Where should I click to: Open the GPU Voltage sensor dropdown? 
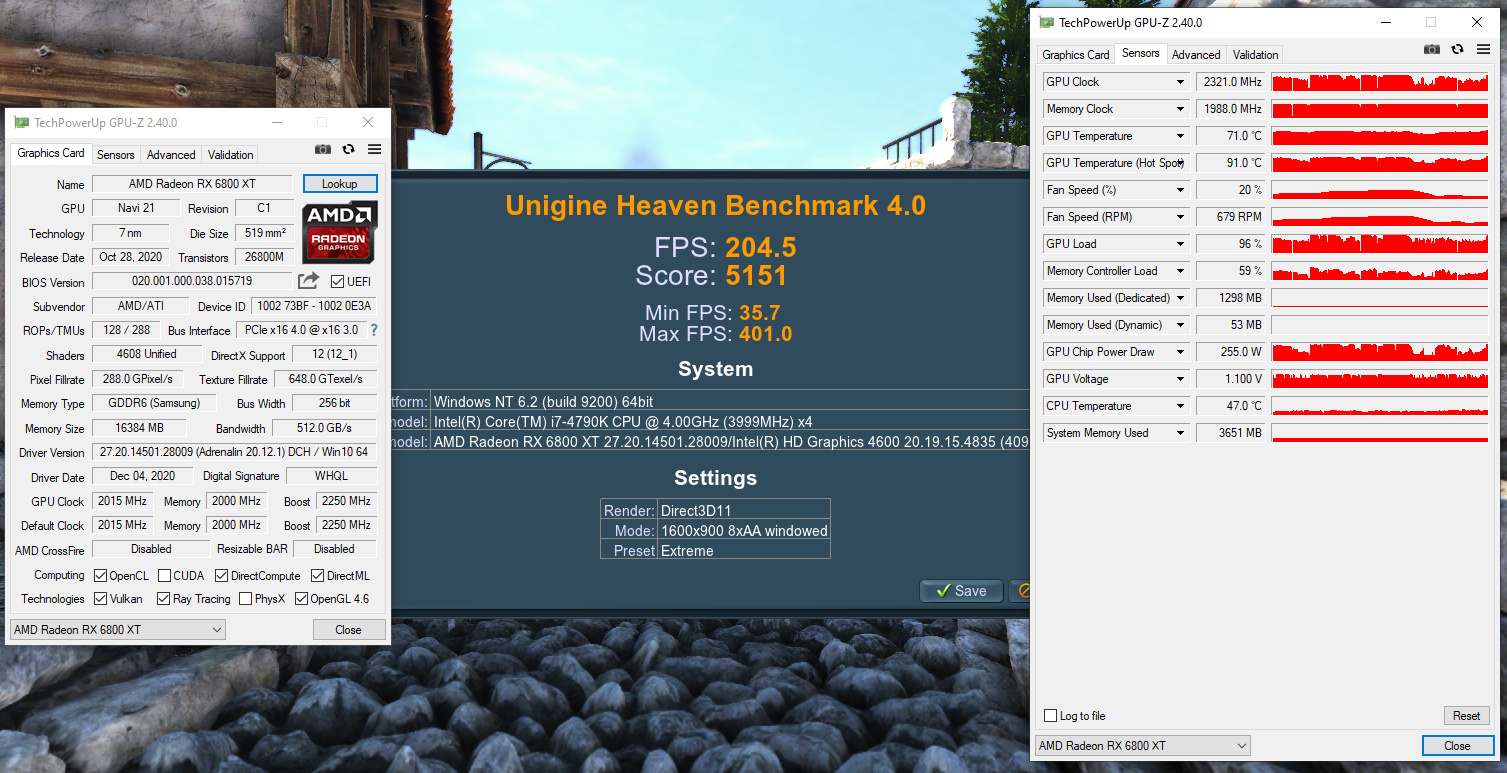coord(1180,379)
